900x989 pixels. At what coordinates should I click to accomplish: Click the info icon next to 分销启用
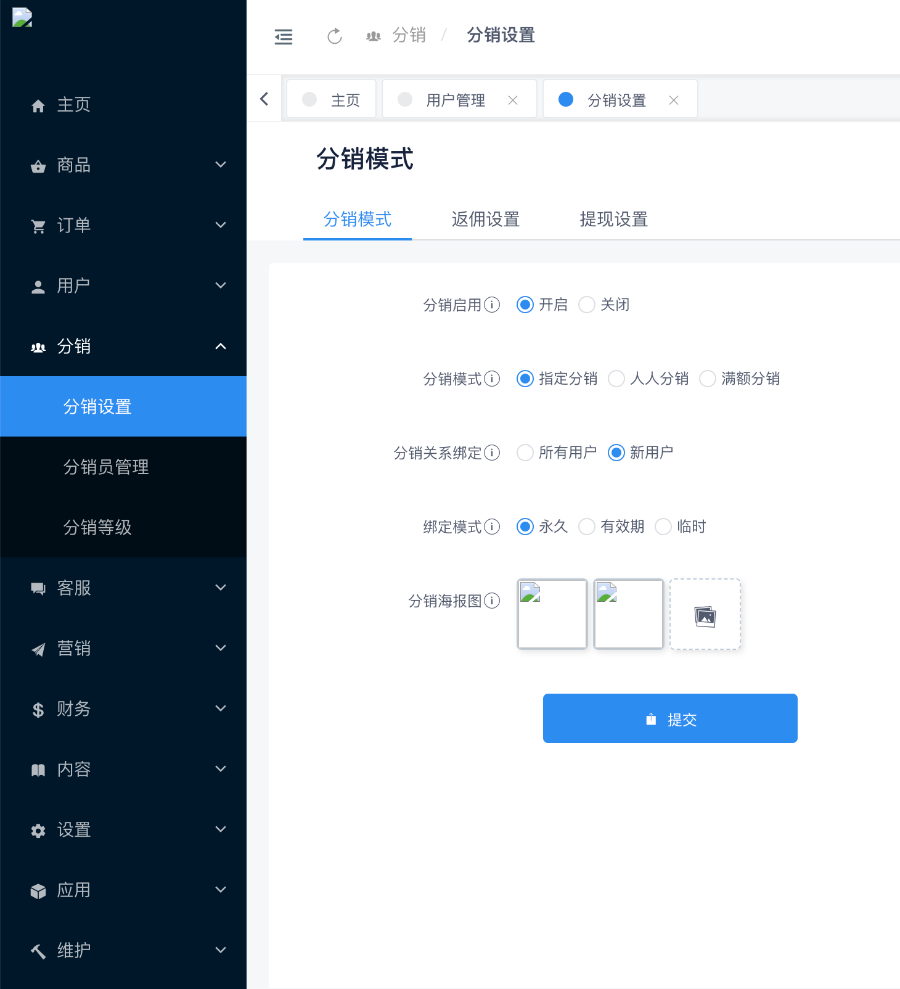[x=492, y=305]
